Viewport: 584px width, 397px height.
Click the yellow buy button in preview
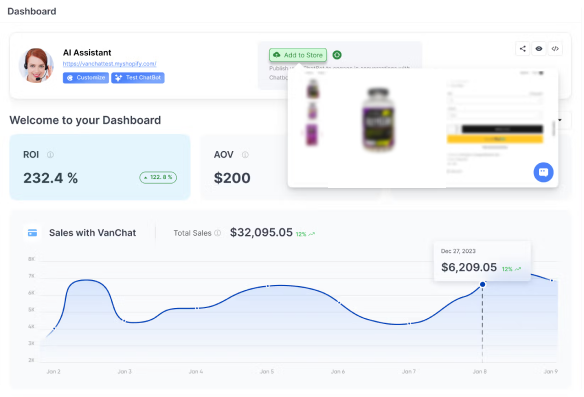(495, 139)
